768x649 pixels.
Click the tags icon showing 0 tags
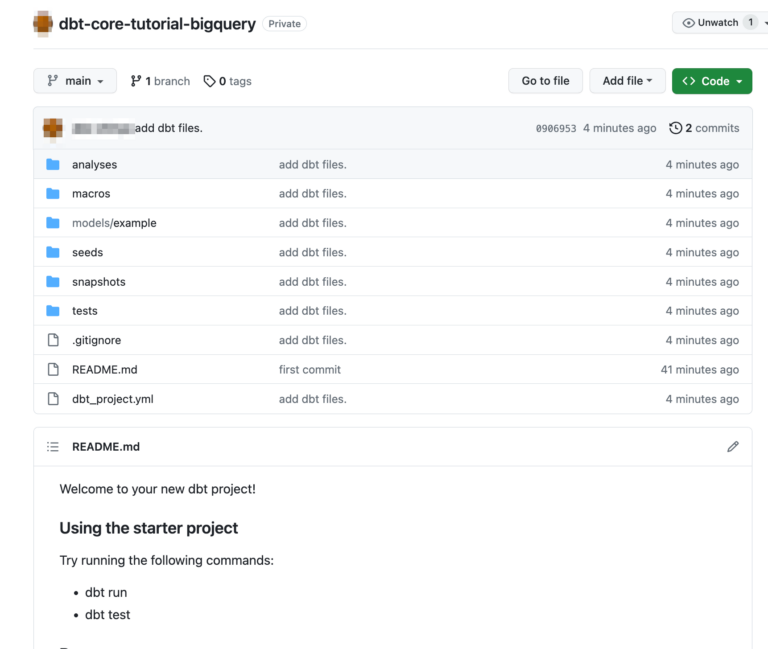point(209,81)
